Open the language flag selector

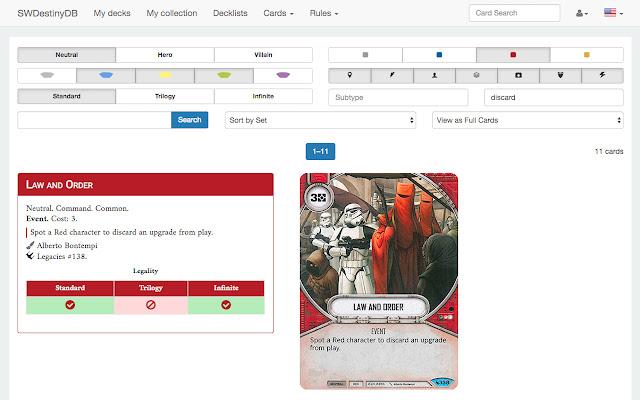613,13
